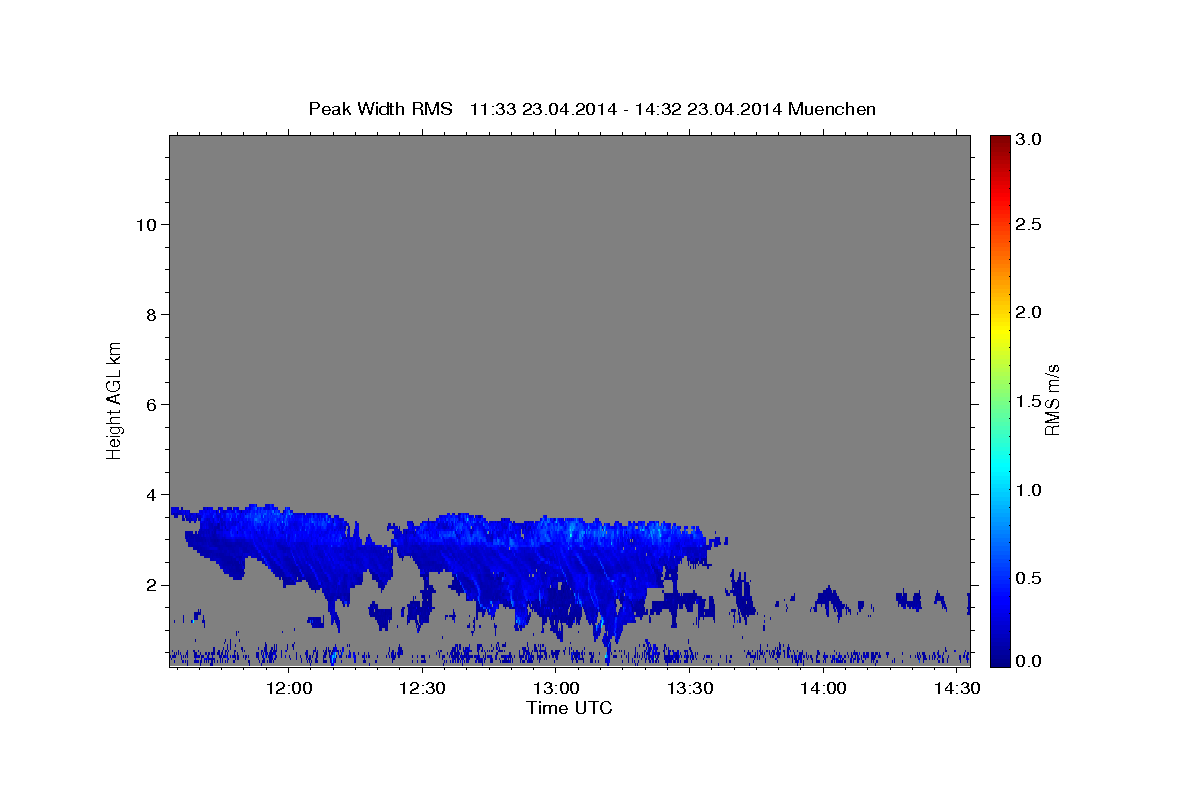The height and width of the screenshot is (800, 1200).
Task: Click the dark blue bottom of colorbar
Action: (x=999, y=657)
